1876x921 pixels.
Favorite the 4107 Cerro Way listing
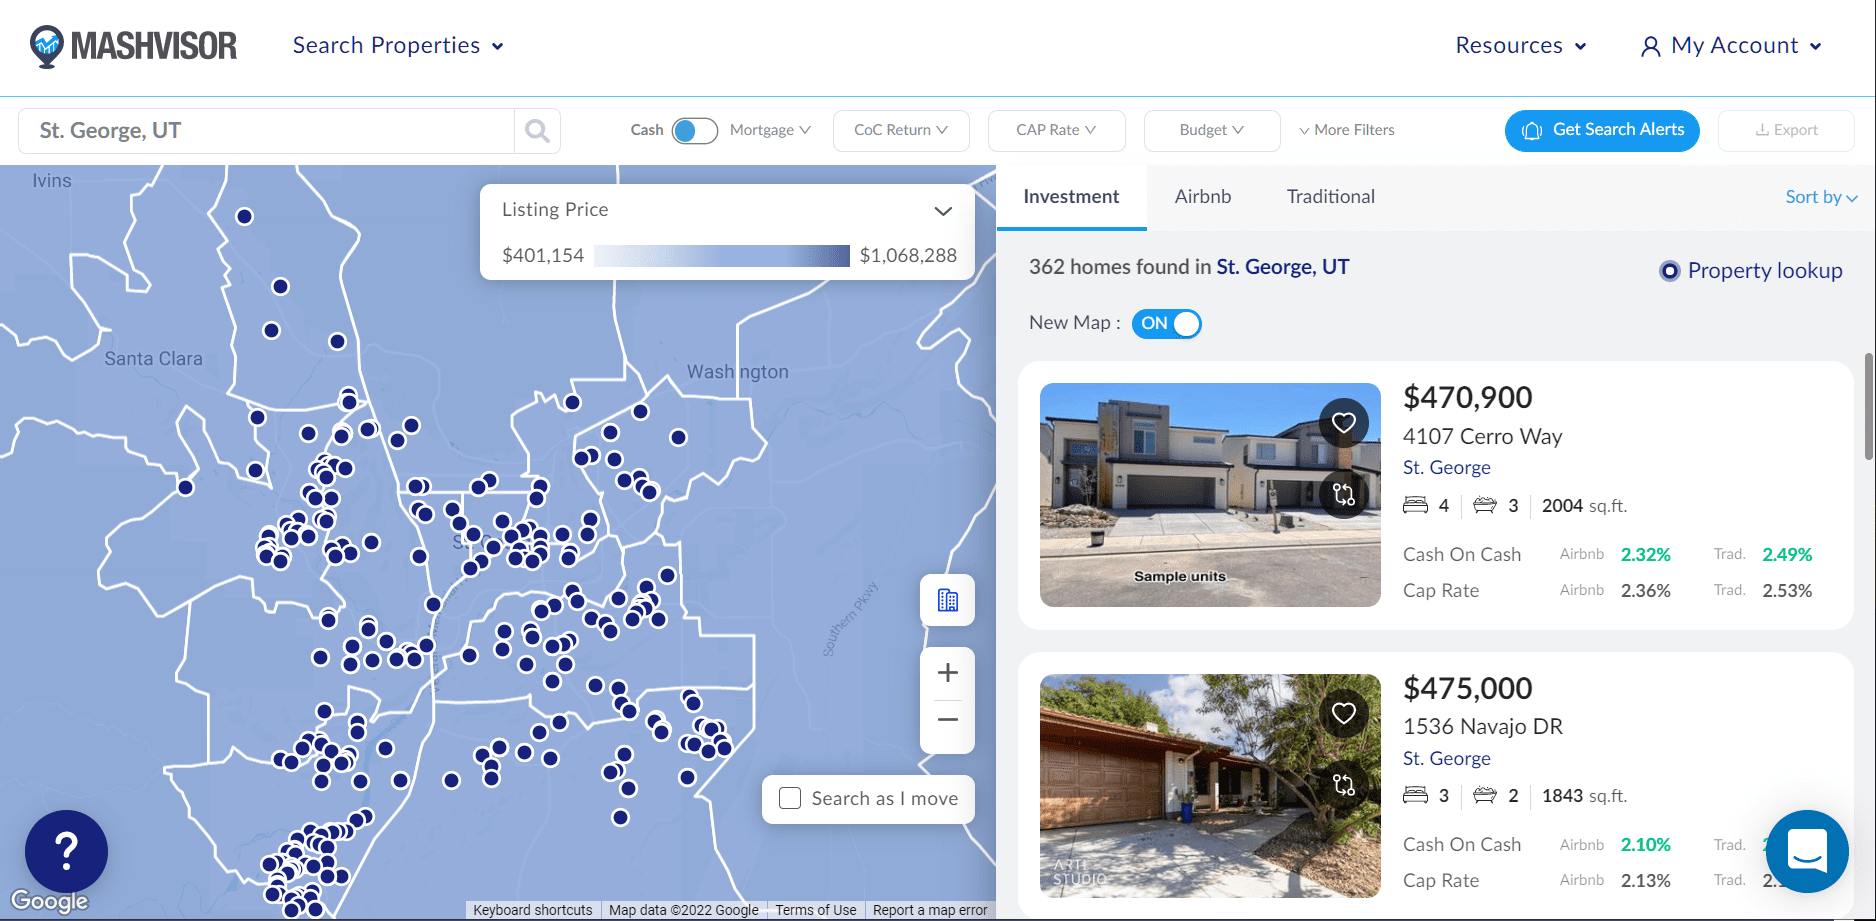pos(1343,423)
